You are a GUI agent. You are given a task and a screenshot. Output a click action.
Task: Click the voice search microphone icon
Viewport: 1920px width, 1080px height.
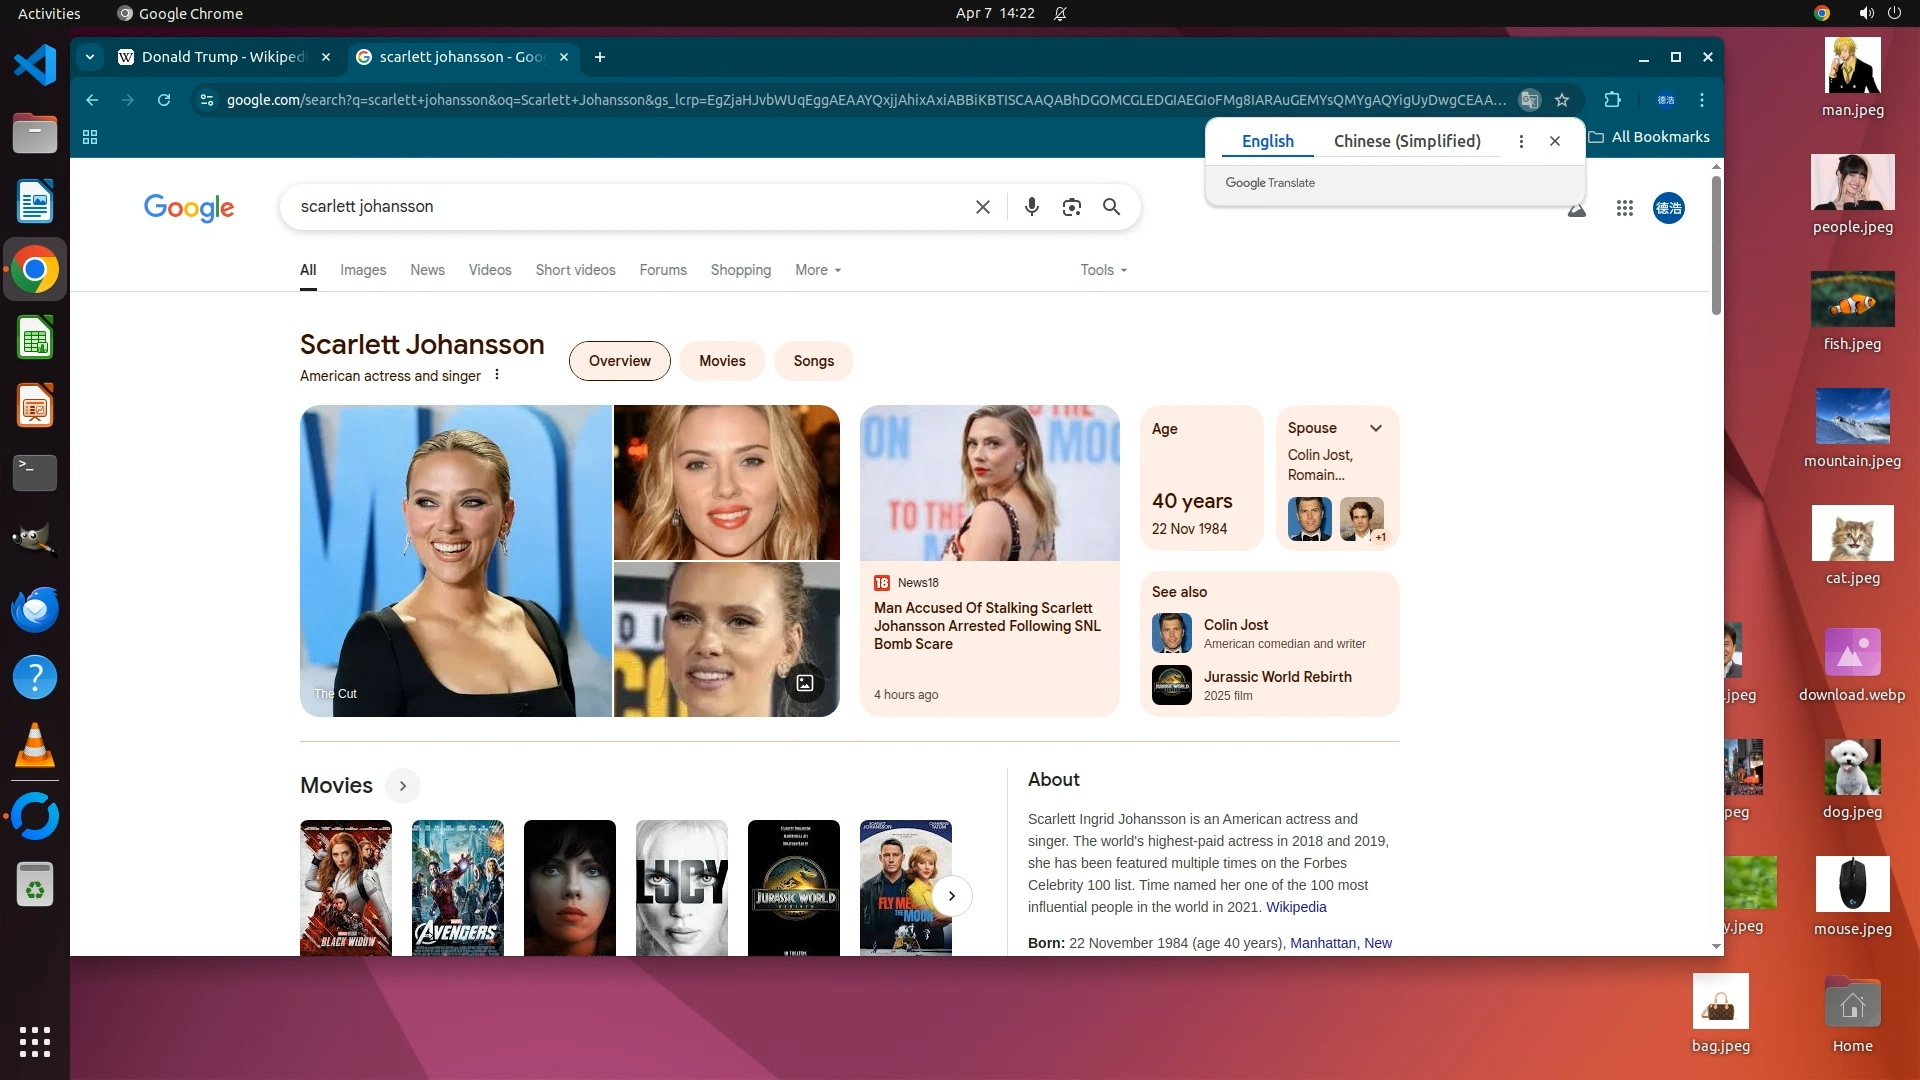[1031, 207]
